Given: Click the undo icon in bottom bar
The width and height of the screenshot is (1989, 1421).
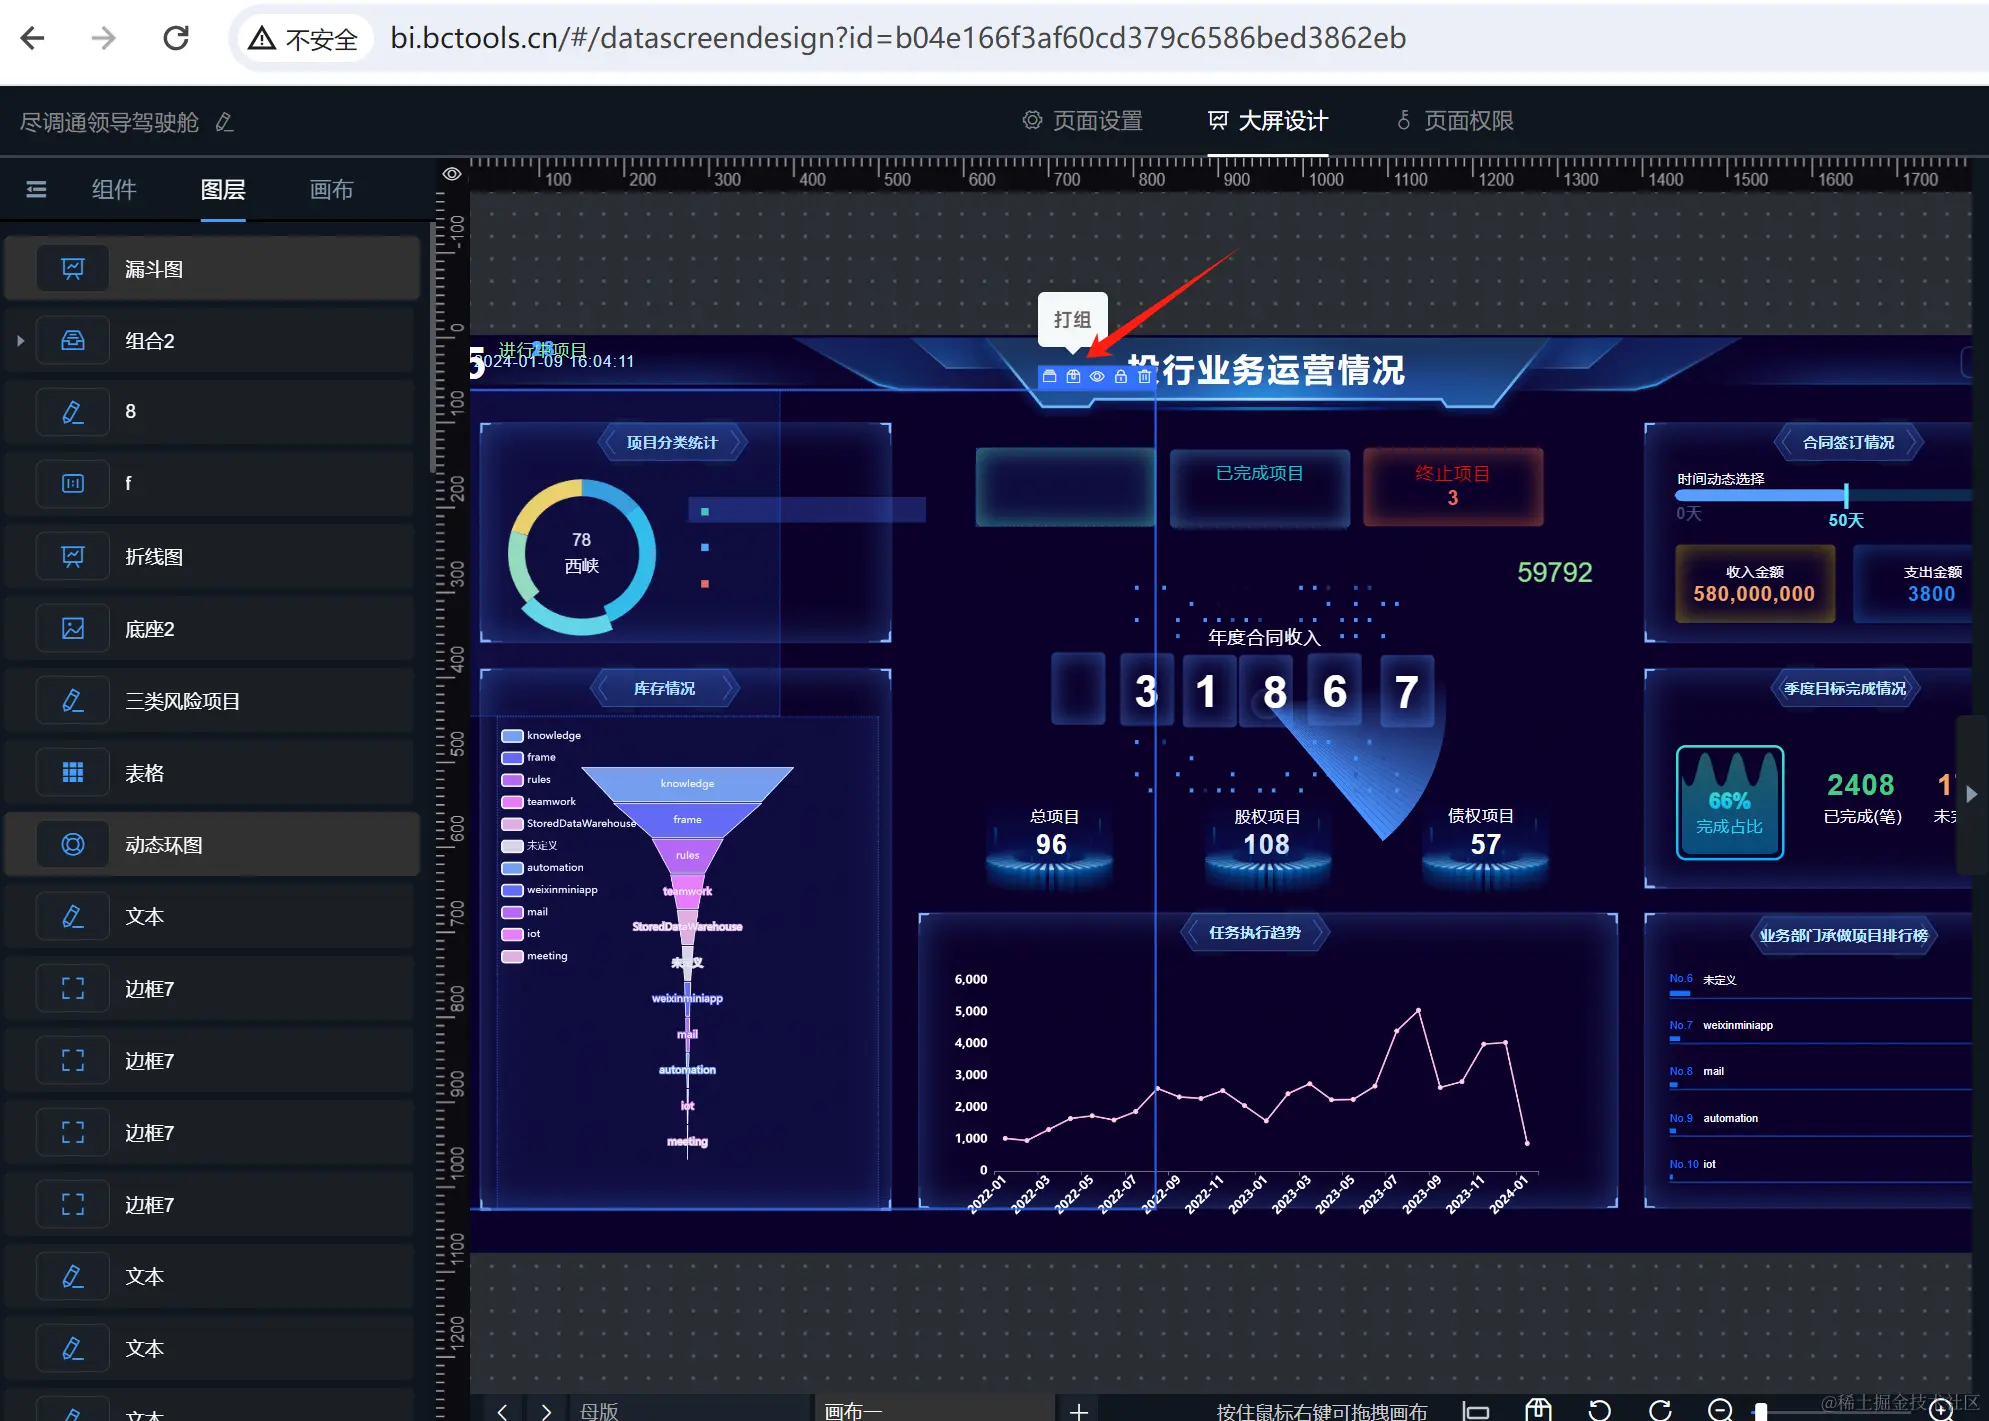Looking at the screenshot, I should [1599, 1410].
